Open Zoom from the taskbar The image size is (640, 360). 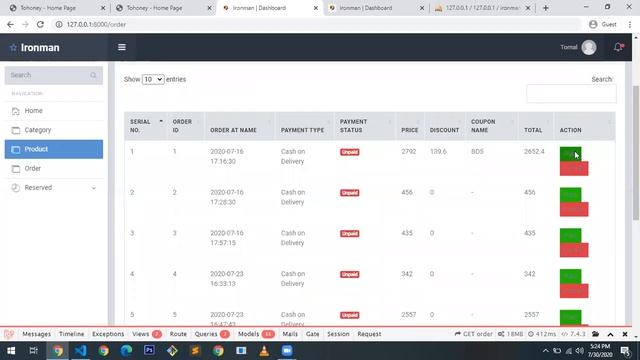pyautogui.click(x=287, y=351)
